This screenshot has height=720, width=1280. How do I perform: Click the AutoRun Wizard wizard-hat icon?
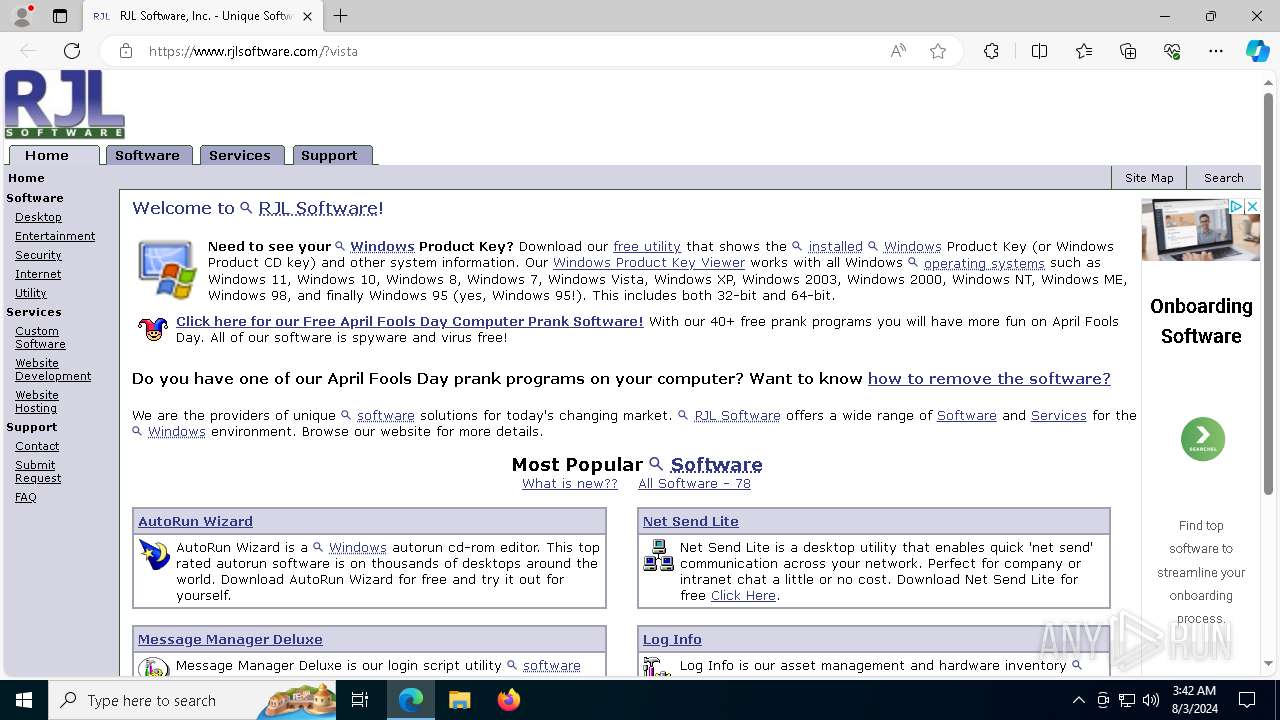pos(154,555)
